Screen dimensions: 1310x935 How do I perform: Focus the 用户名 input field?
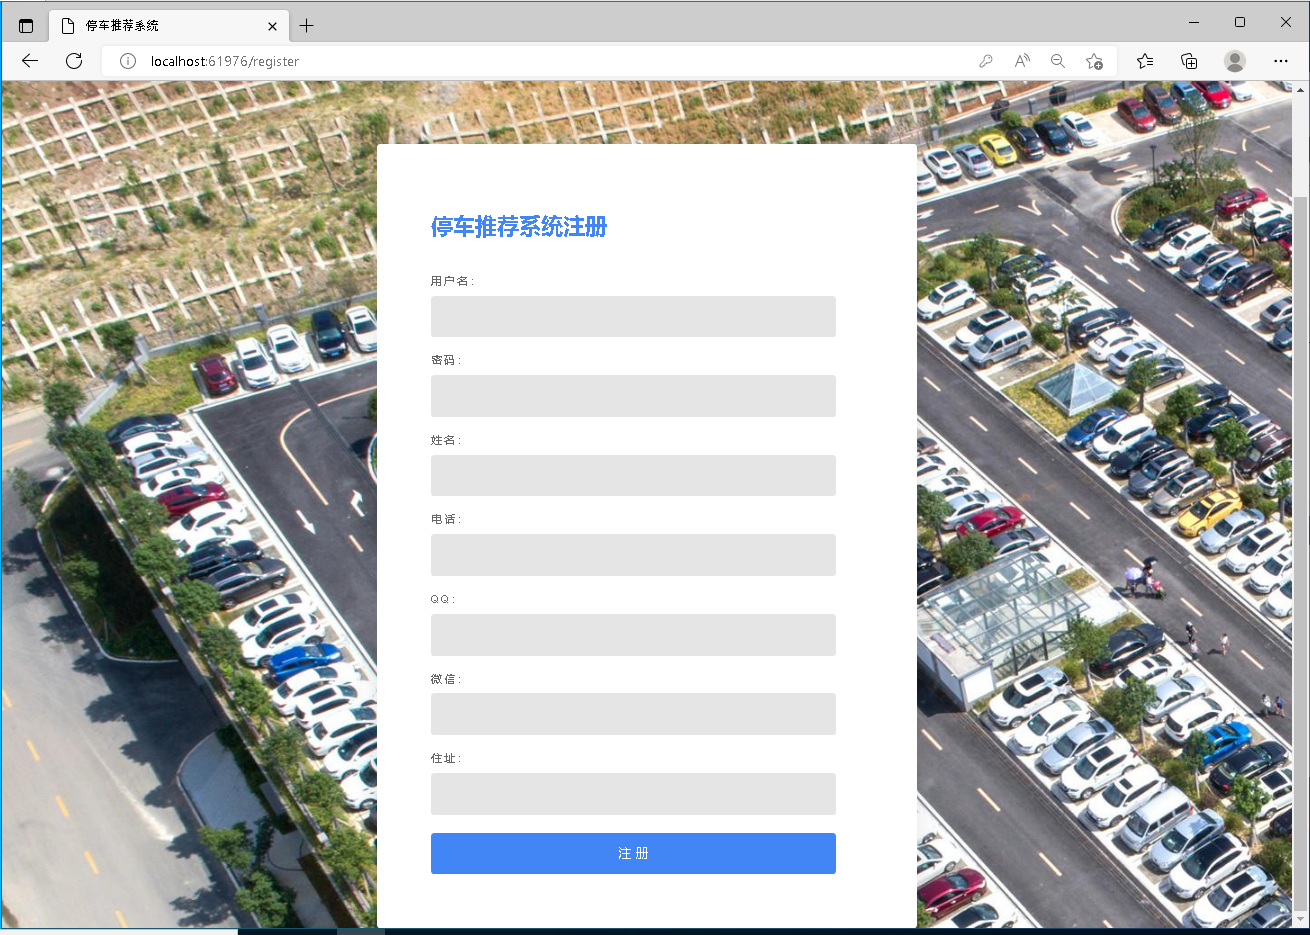633,316
